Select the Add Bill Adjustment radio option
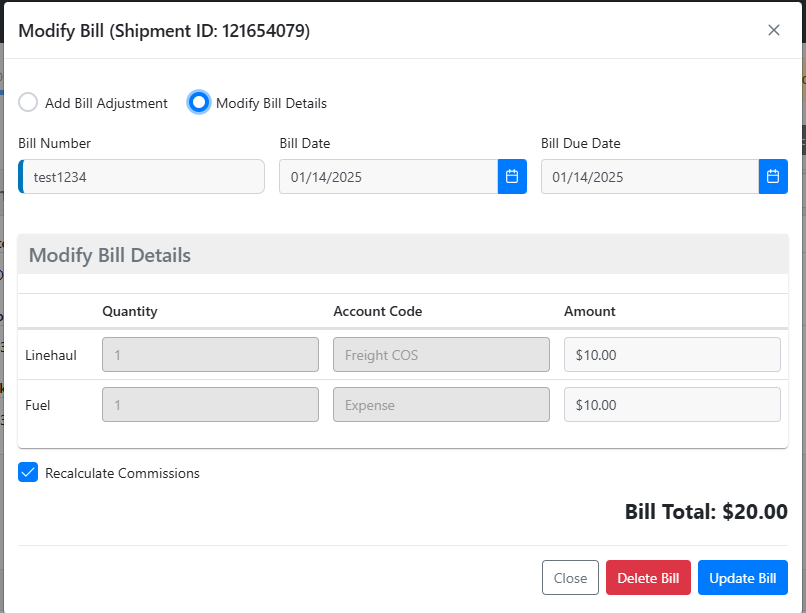This screenshot has height=613, width=806. [x=28, y=102]
